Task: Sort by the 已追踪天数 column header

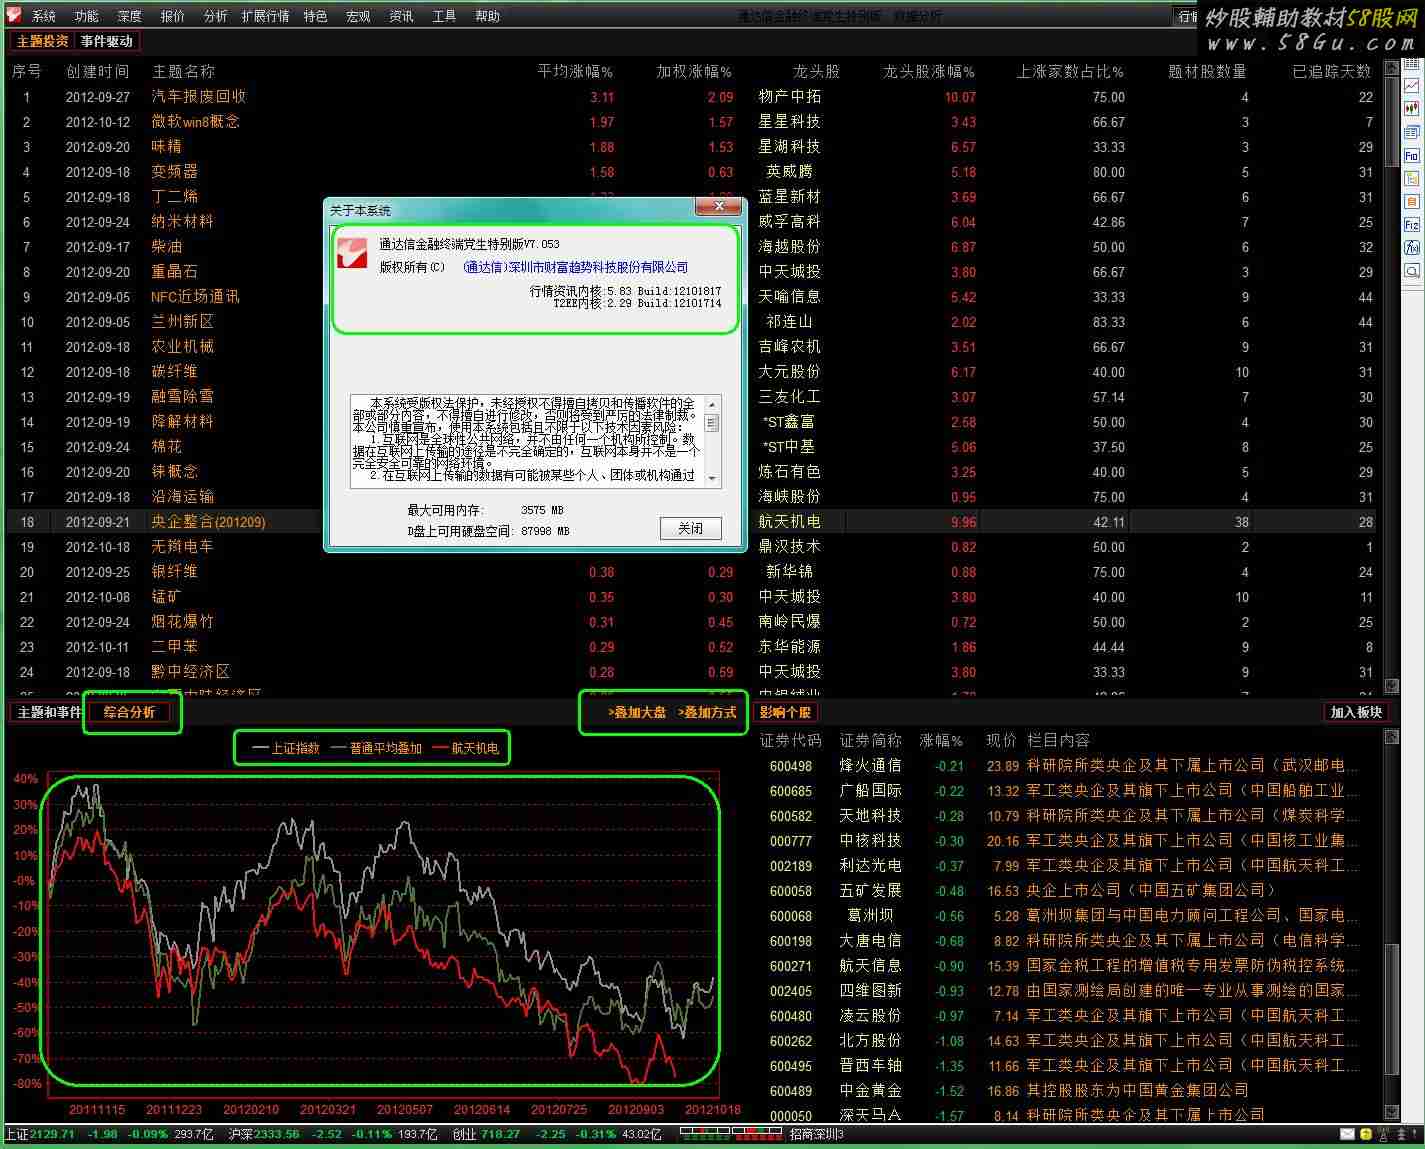Action: [x=1332, y=71]
